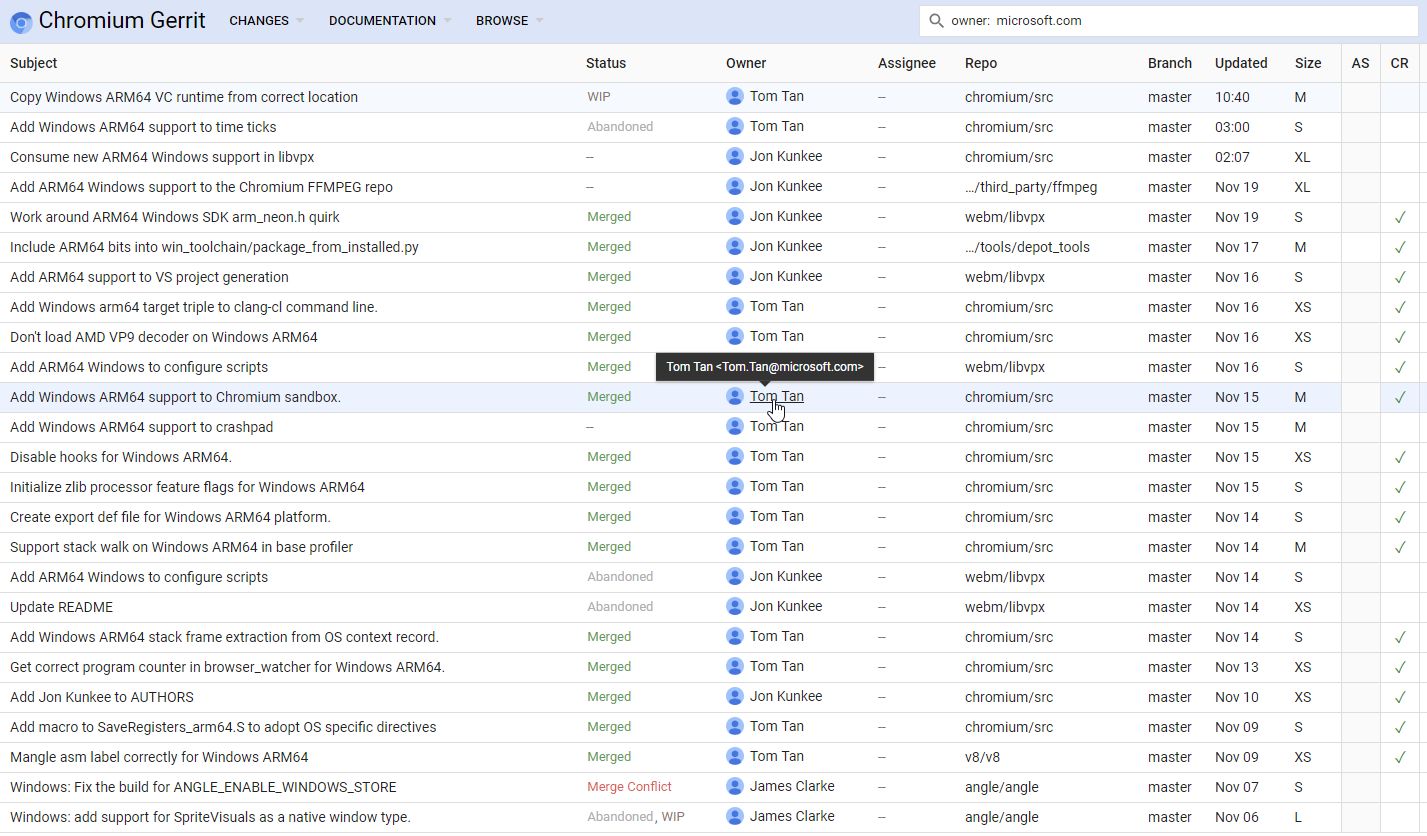Click CR checkmark in 'Add Windows ARM64 support to Chromium sandbox' row

pyautogui.click(x=1400, y=397)
